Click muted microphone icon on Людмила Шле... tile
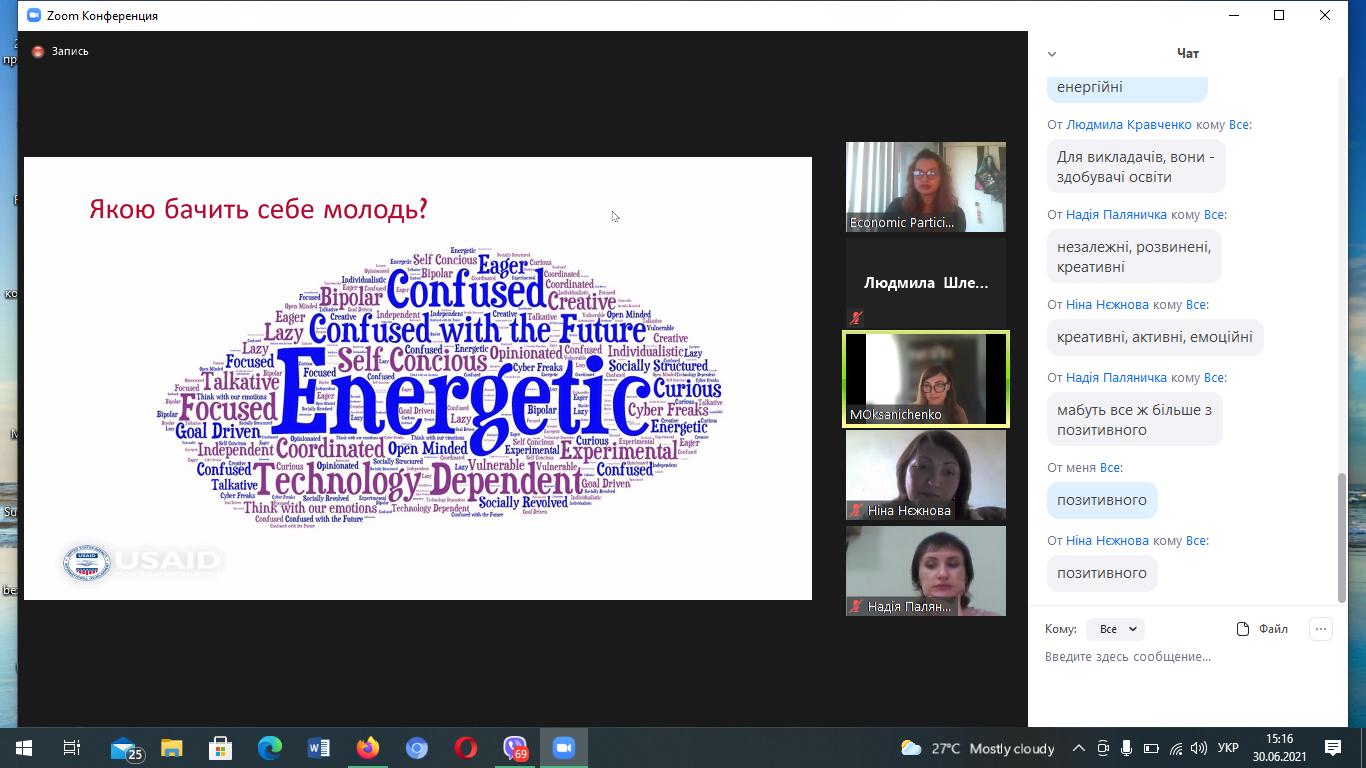The width and height of the screenshot is (1366, 768). click(856, 318)
